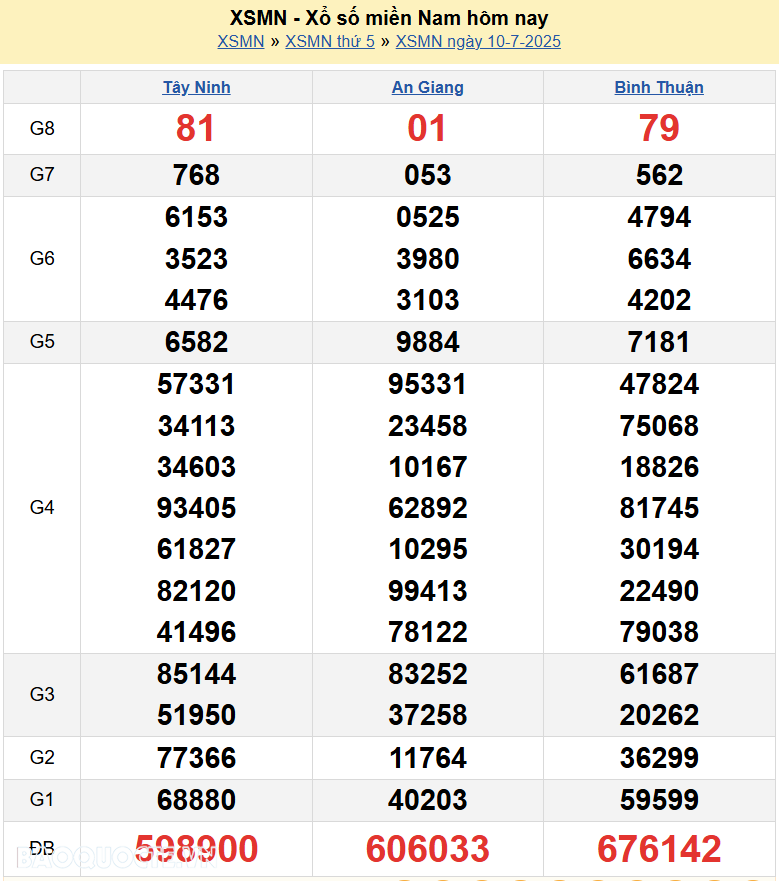Image resolution: width=779 pixels, height=881 pixels.
Task: Open the XSMN breadcrumb link
Action: click(240, 41)
